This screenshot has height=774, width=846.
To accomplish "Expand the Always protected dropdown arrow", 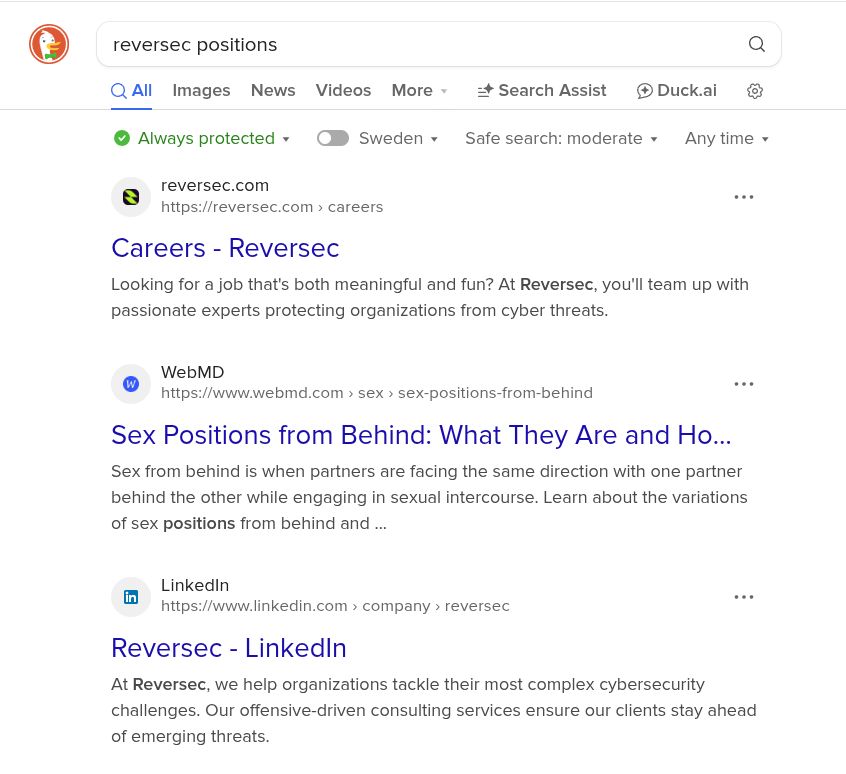I will (x=286, y=139).
